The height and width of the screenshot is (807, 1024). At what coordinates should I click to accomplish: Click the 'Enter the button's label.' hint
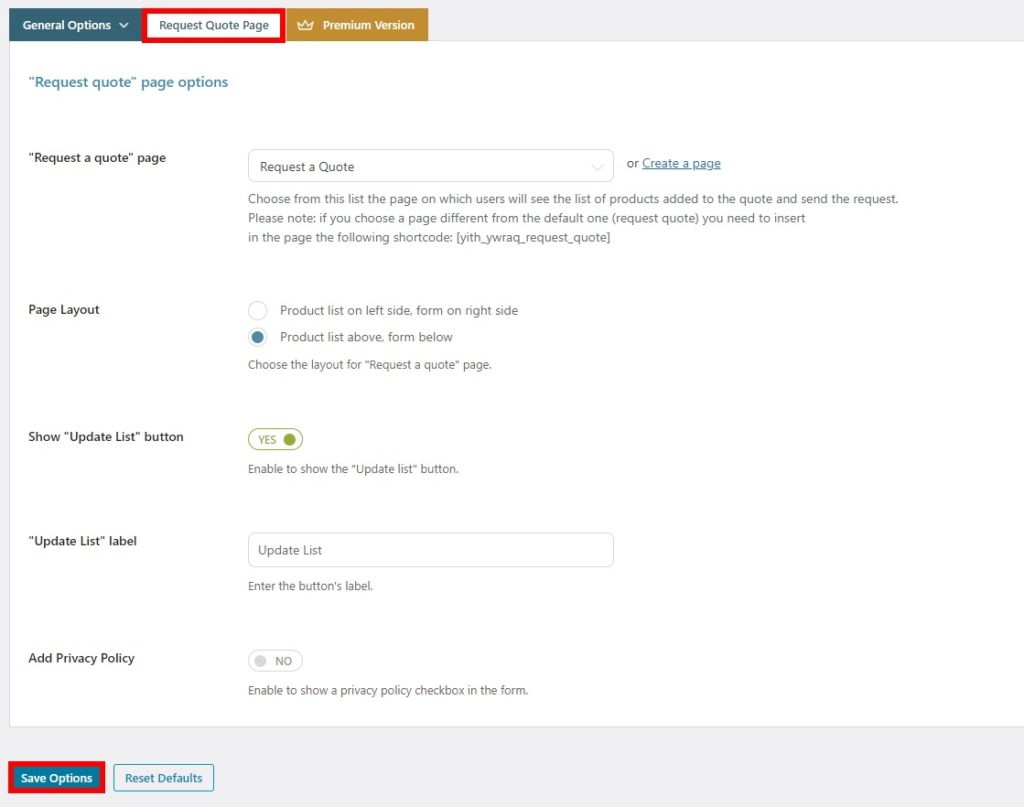[310, 586]
